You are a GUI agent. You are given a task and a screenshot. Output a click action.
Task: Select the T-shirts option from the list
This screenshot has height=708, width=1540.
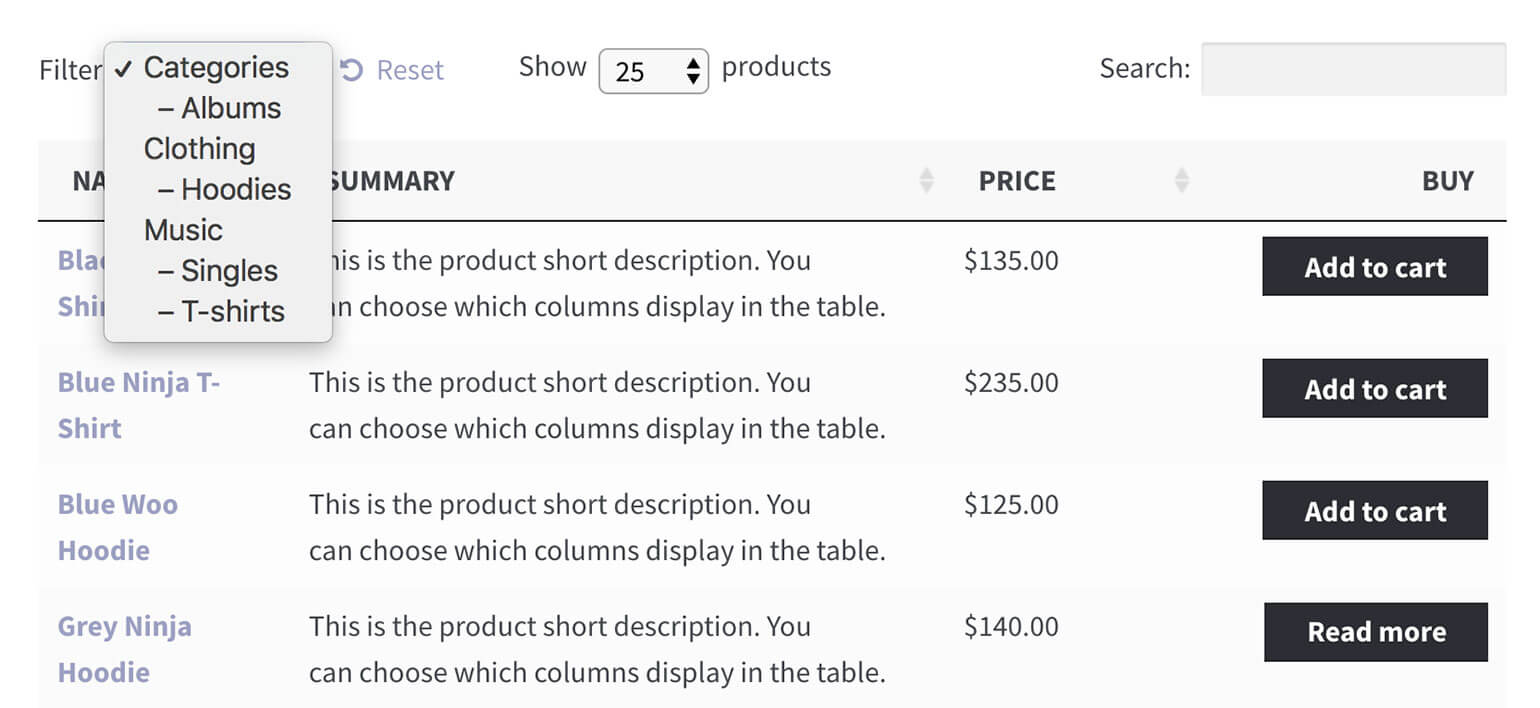[x=233, y=311]
